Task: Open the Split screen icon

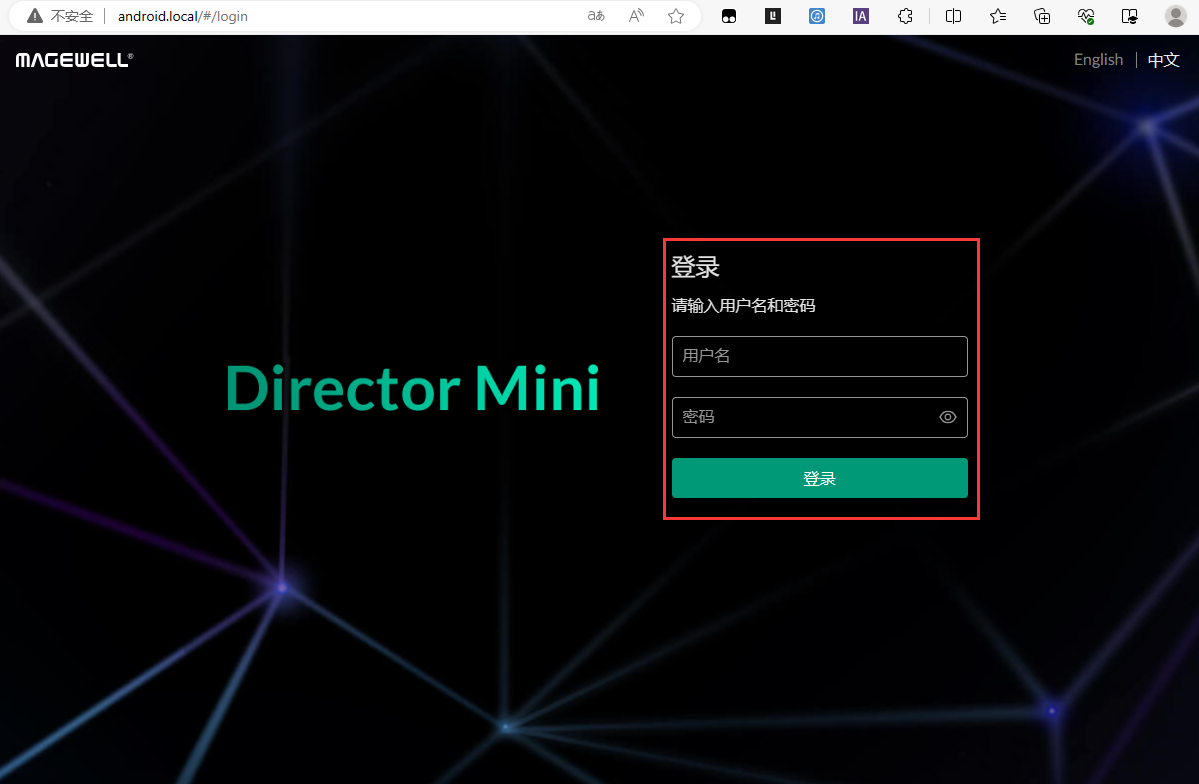Action: [953, 16]
